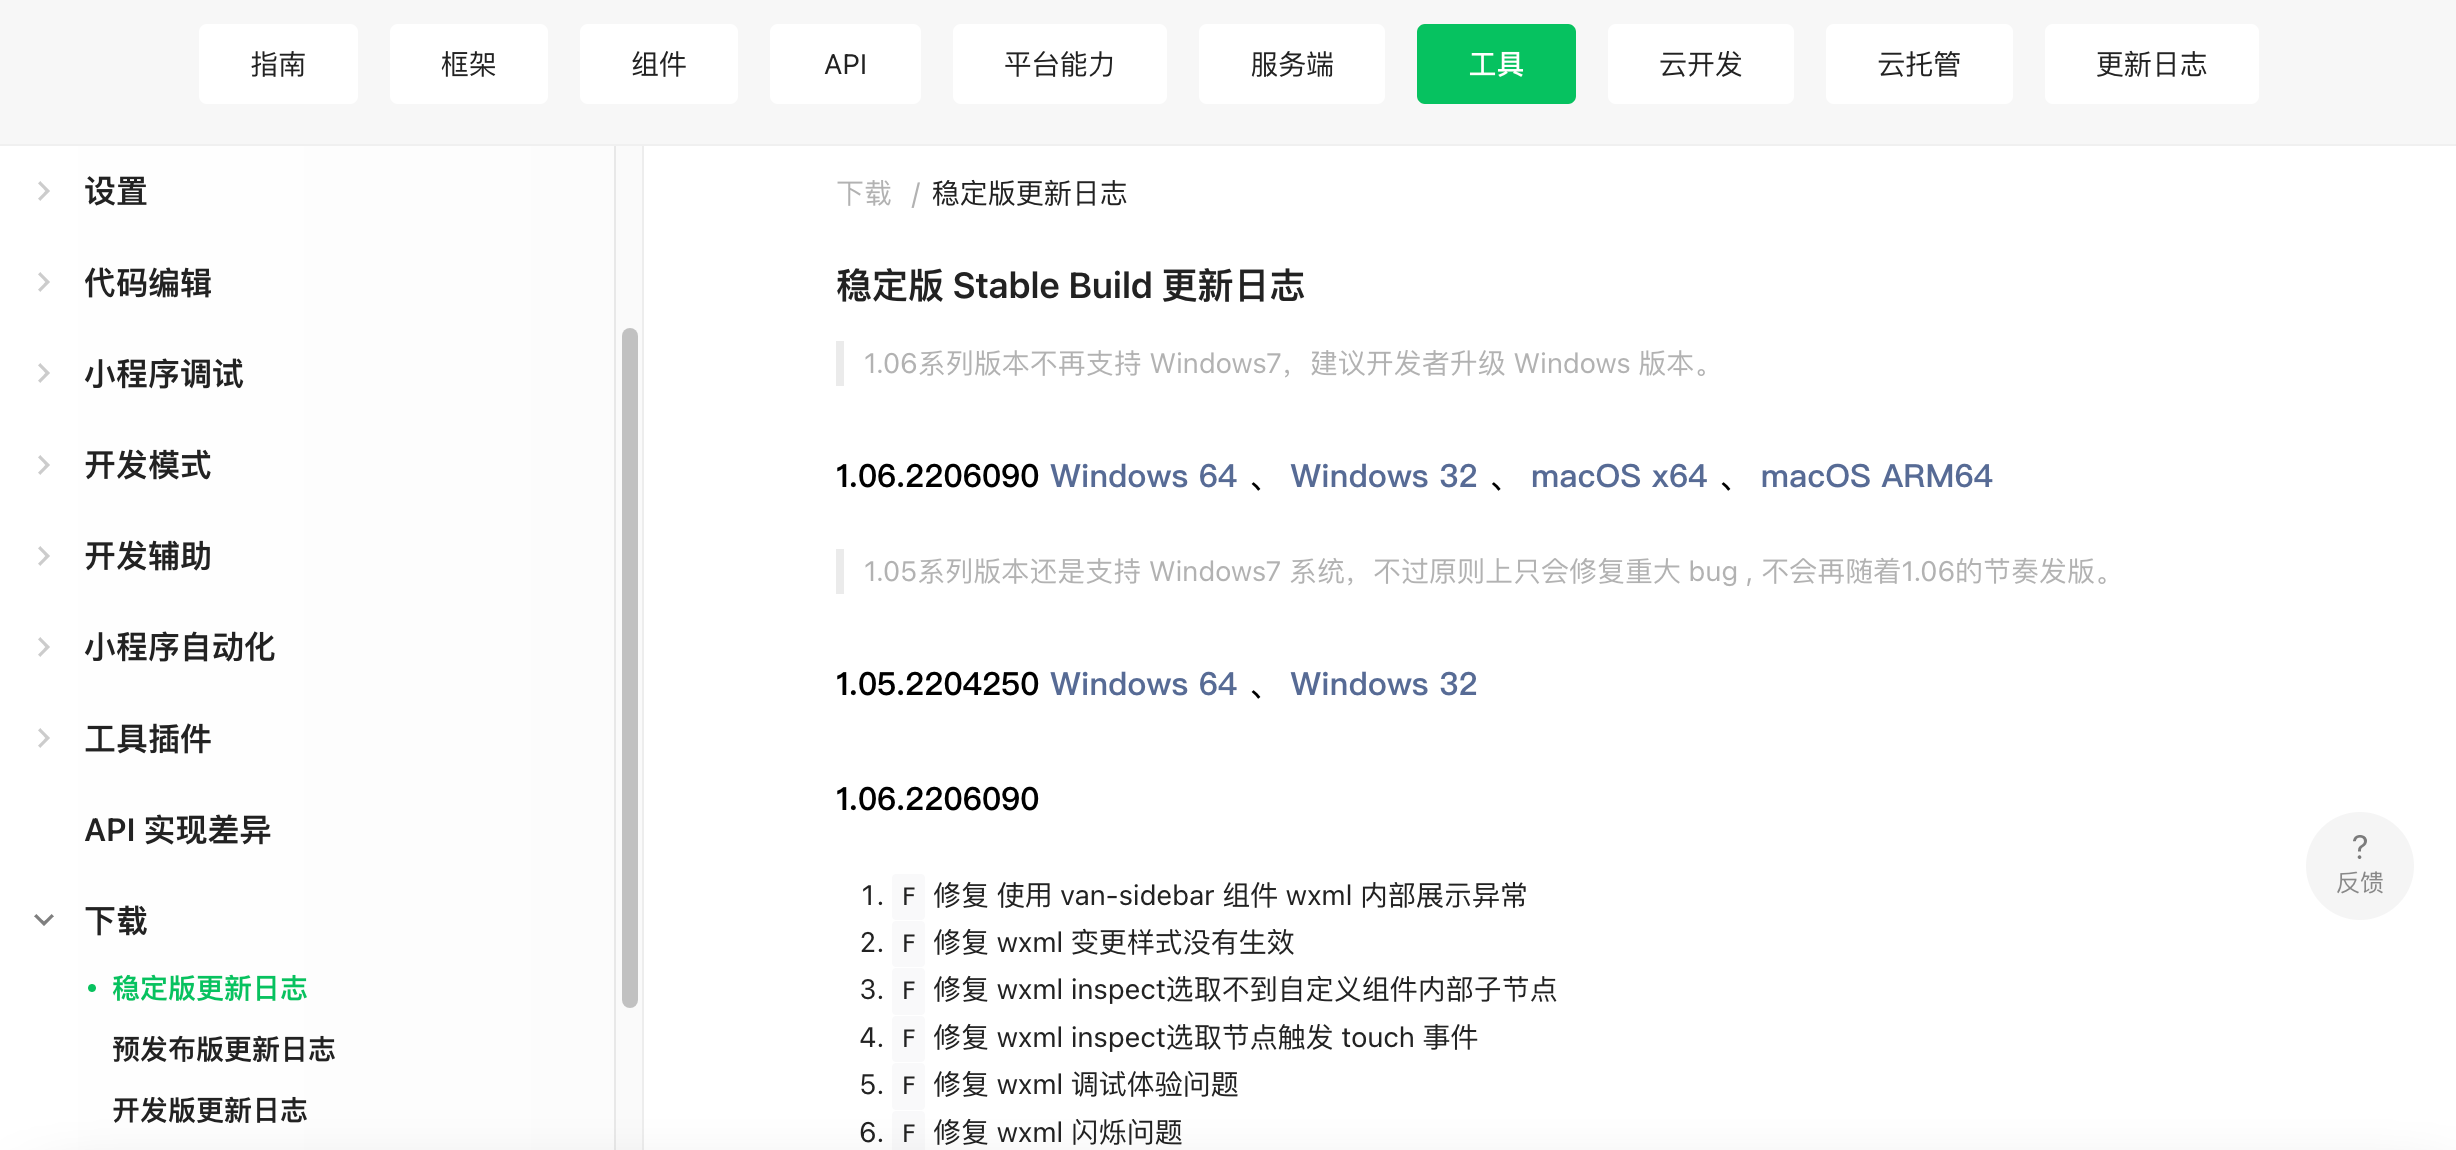Select the API top navigation tab
The image size is (2456, 1150).
[x=845, y=64]
